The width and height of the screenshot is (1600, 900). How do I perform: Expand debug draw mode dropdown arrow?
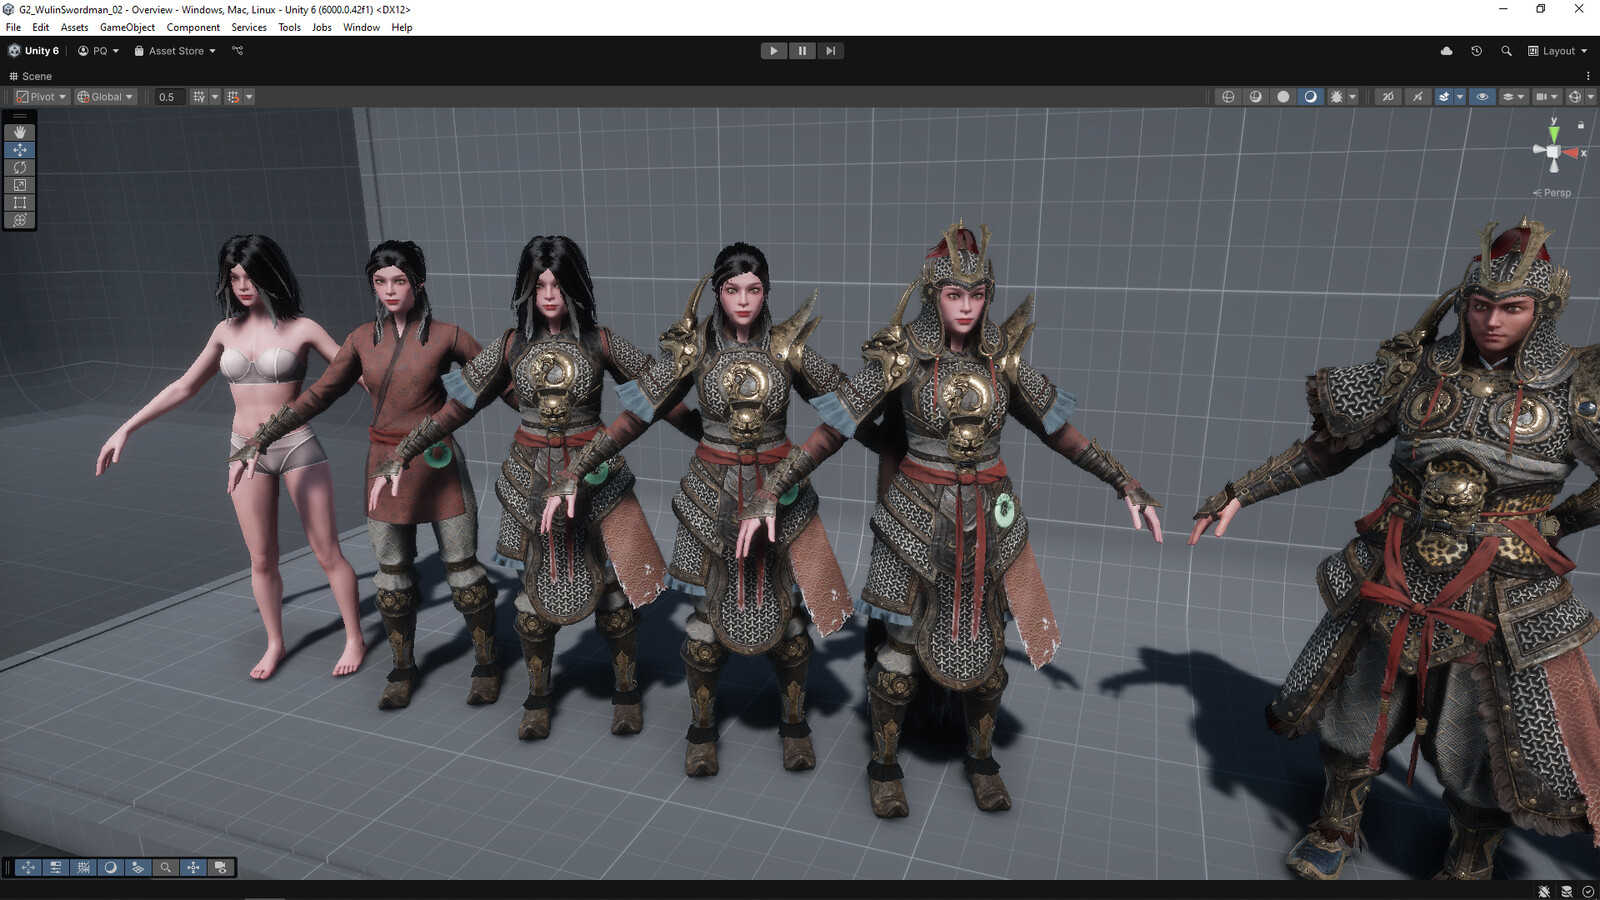click(1353, 97)
